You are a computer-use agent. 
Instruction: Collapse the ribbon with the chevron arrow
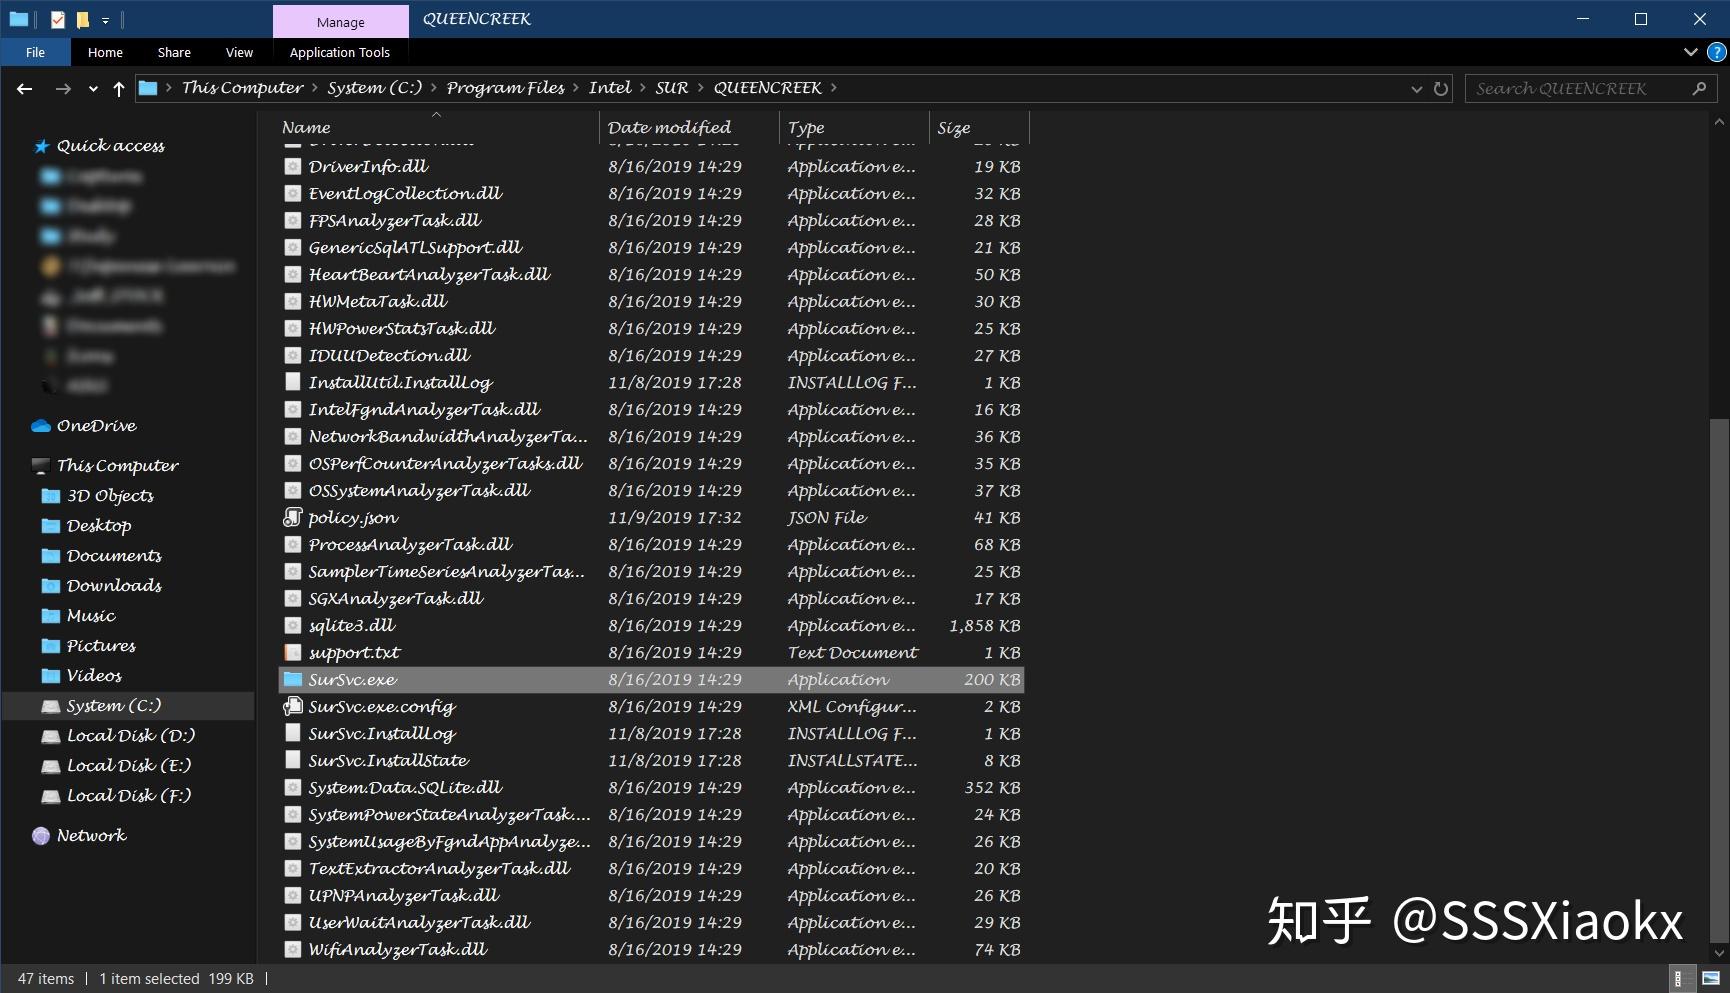coord(1689,52)
